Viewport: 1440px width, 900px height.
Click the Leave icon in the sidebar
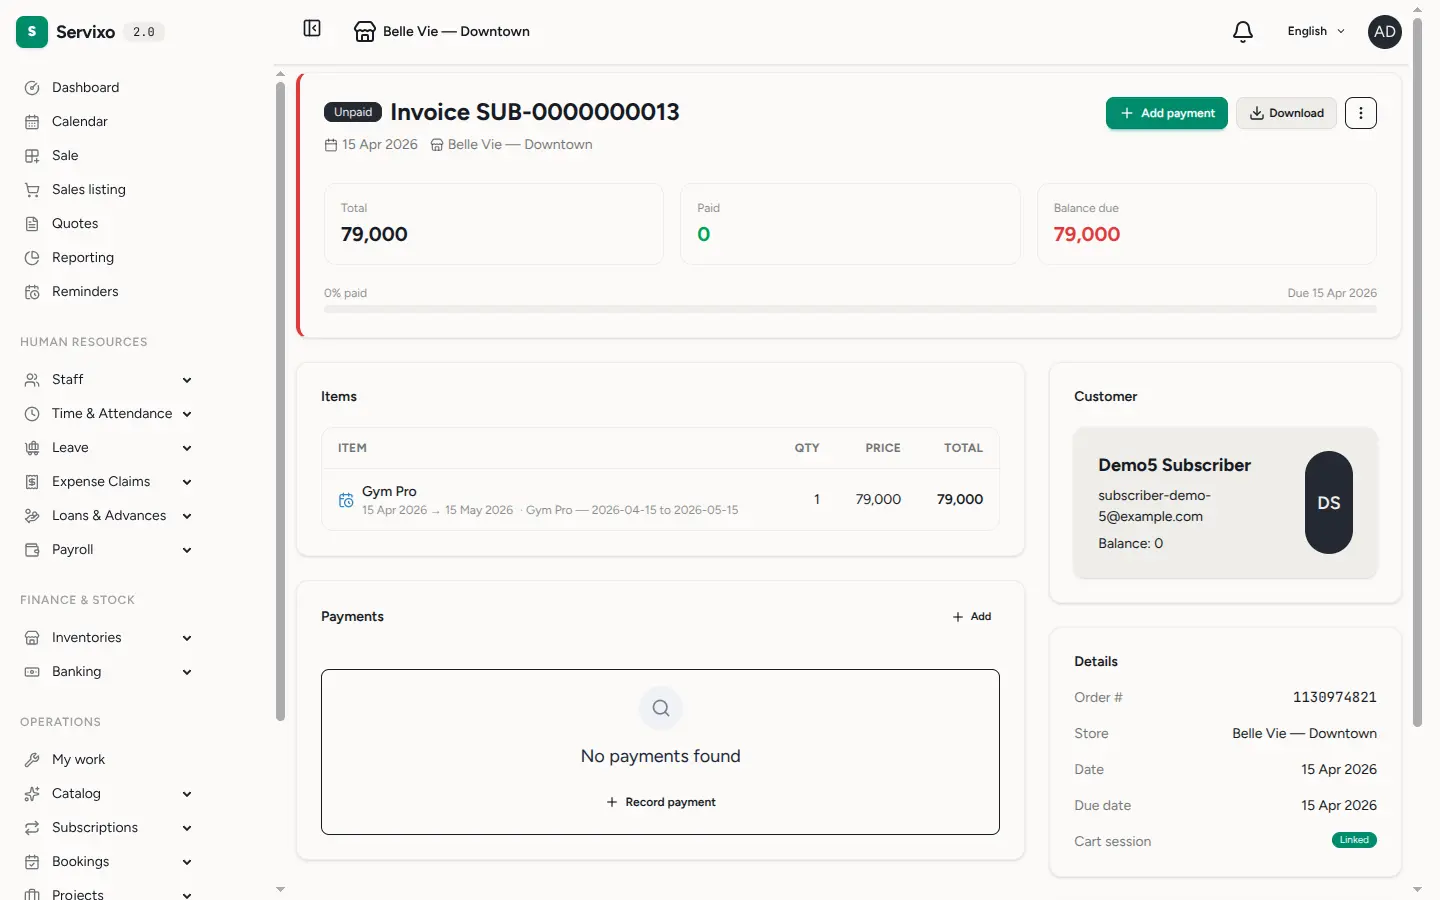click(32, 448)
